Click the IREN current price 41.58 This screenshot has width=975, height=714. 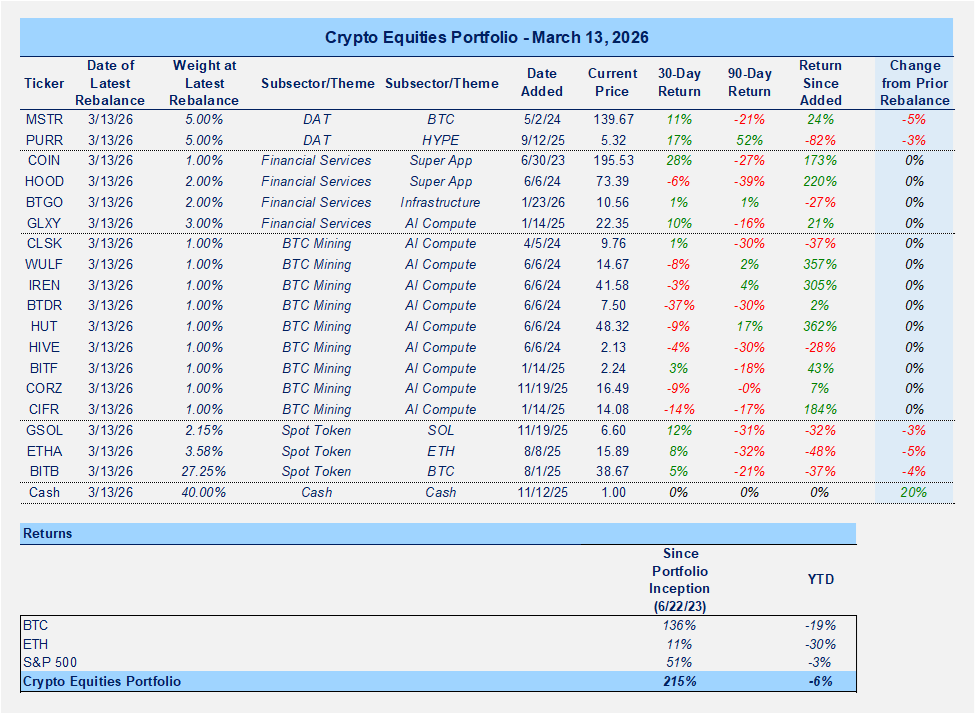tap(612, 285)
